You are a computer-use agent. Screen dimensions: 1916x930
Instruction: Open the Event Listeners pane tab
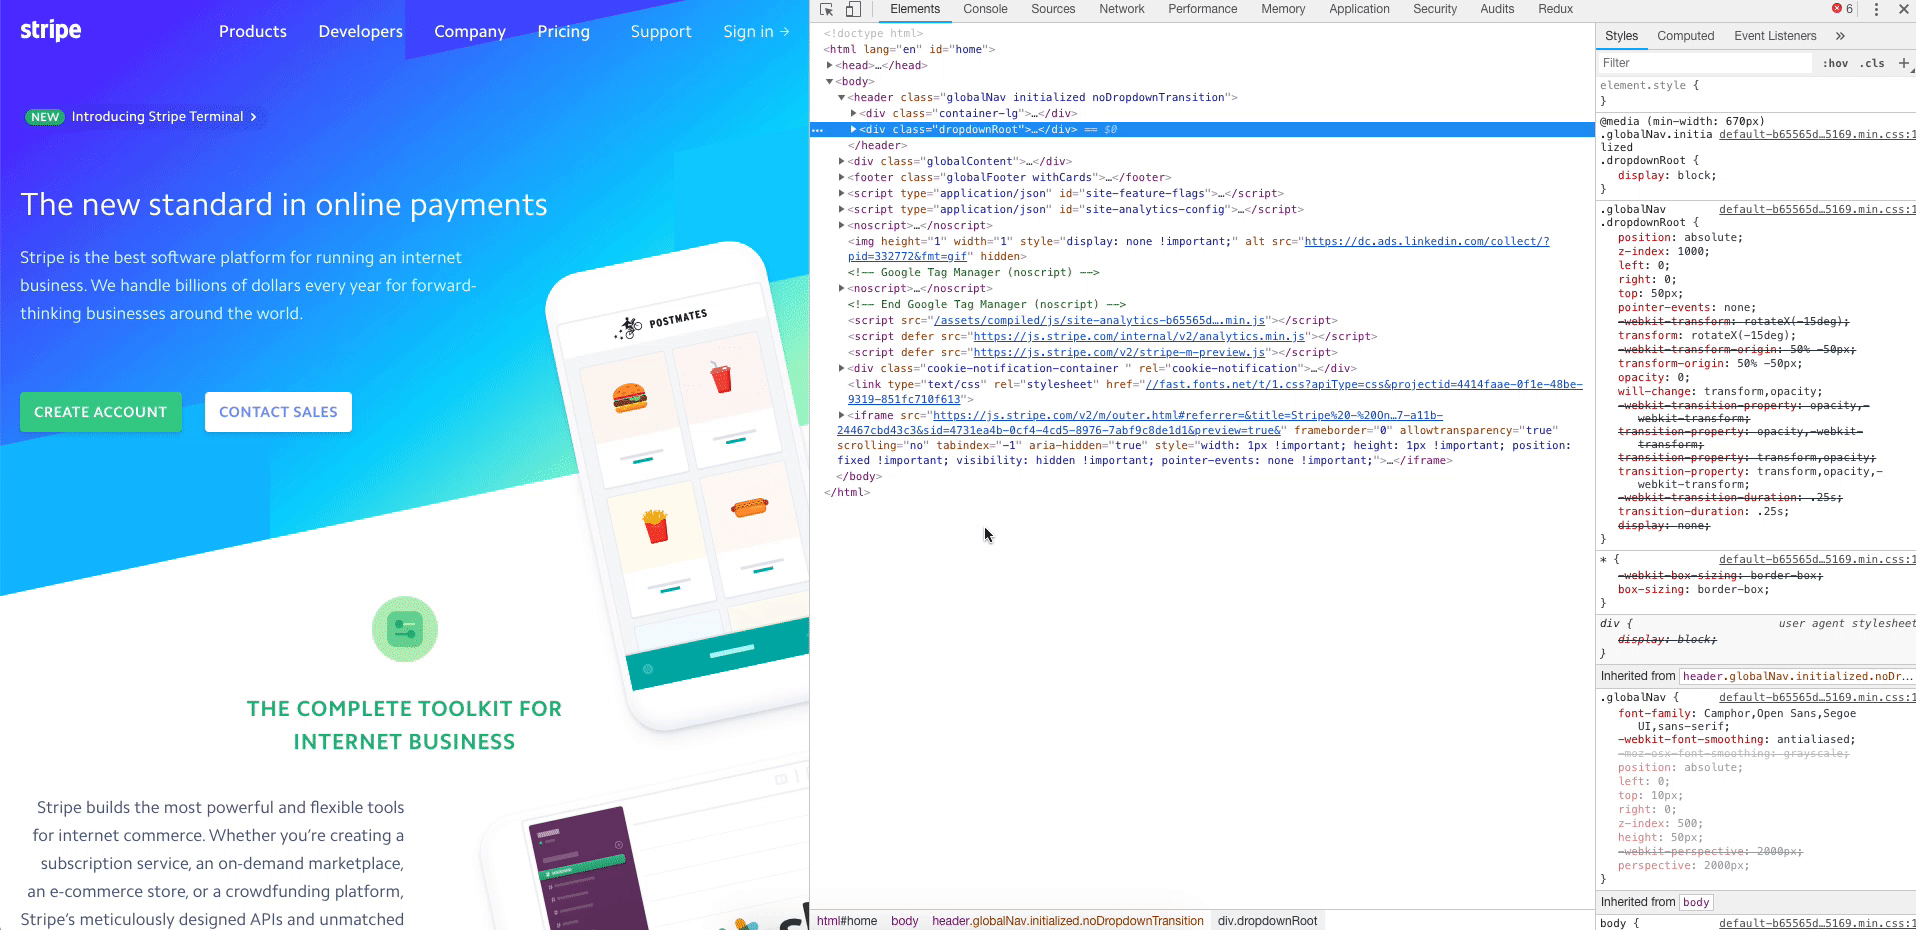[1775, 36]
